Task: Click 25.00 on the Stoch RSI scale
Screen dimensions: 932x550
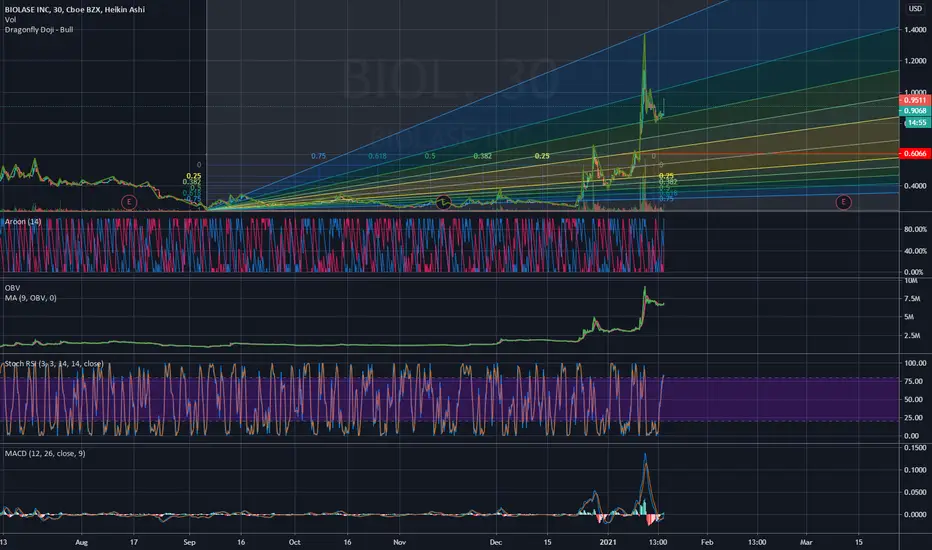Action: [914, 418]
